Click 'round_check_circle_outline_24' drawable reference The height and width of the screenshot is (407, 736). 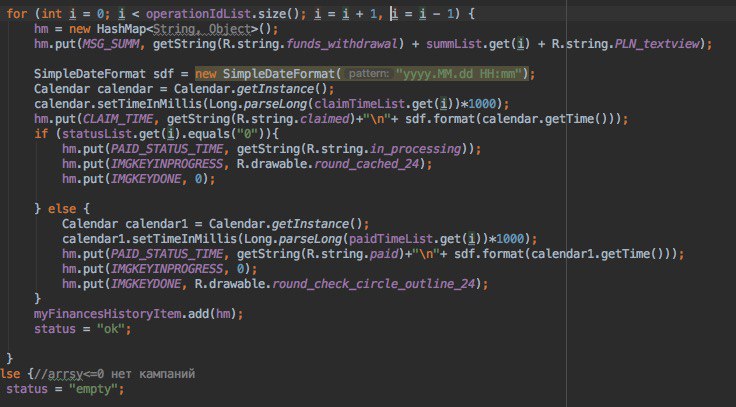coord(374,284)
